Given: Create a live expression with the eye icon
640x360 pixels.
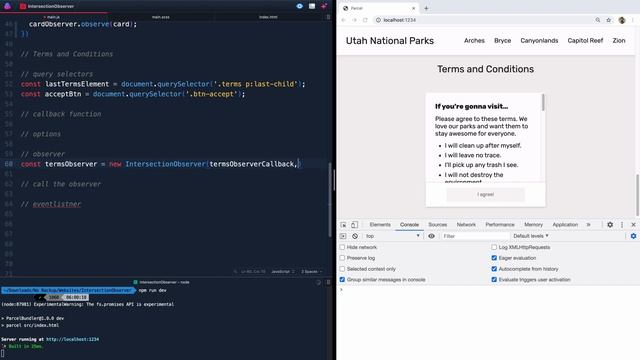Looking at the screenshot, I should 431,236.
